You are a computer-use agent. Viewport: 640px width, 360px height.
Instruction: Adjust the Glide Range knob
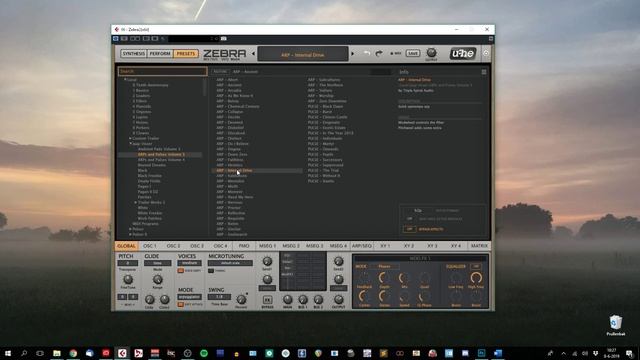point(157,279)
